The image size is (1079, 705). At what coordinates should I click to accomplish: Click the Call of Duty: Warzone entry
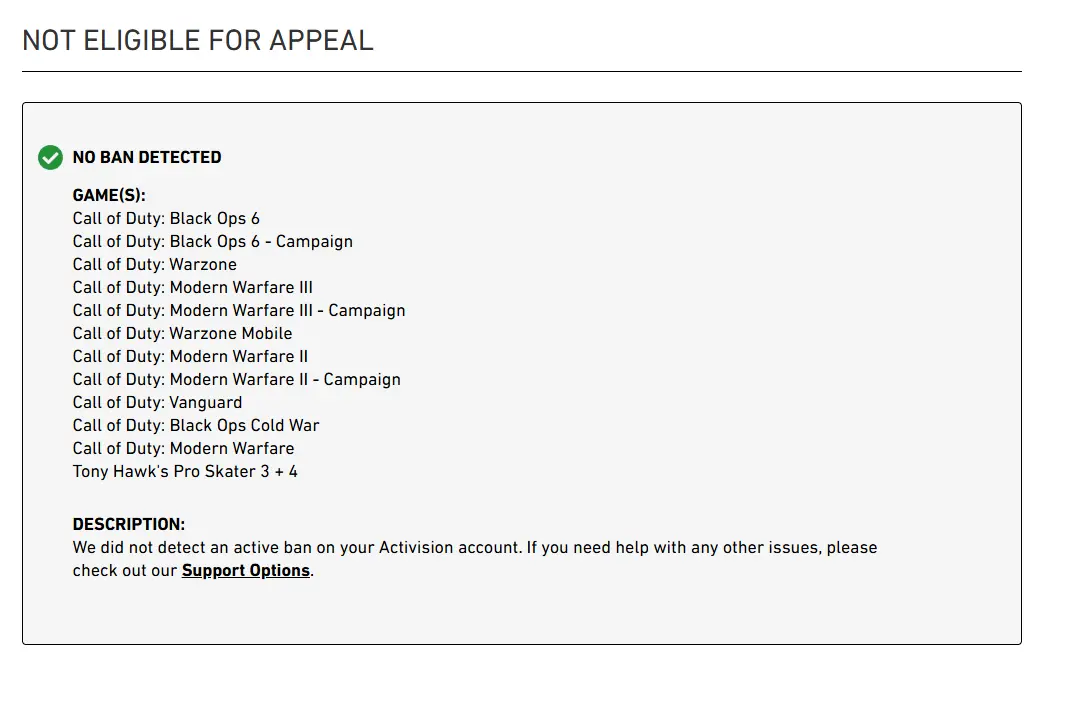point(154,265)
